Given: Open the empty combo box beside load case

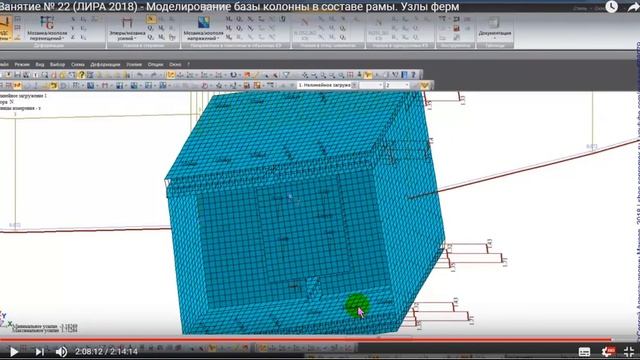Looking at the screenshot, I should (x=371, y=85).
